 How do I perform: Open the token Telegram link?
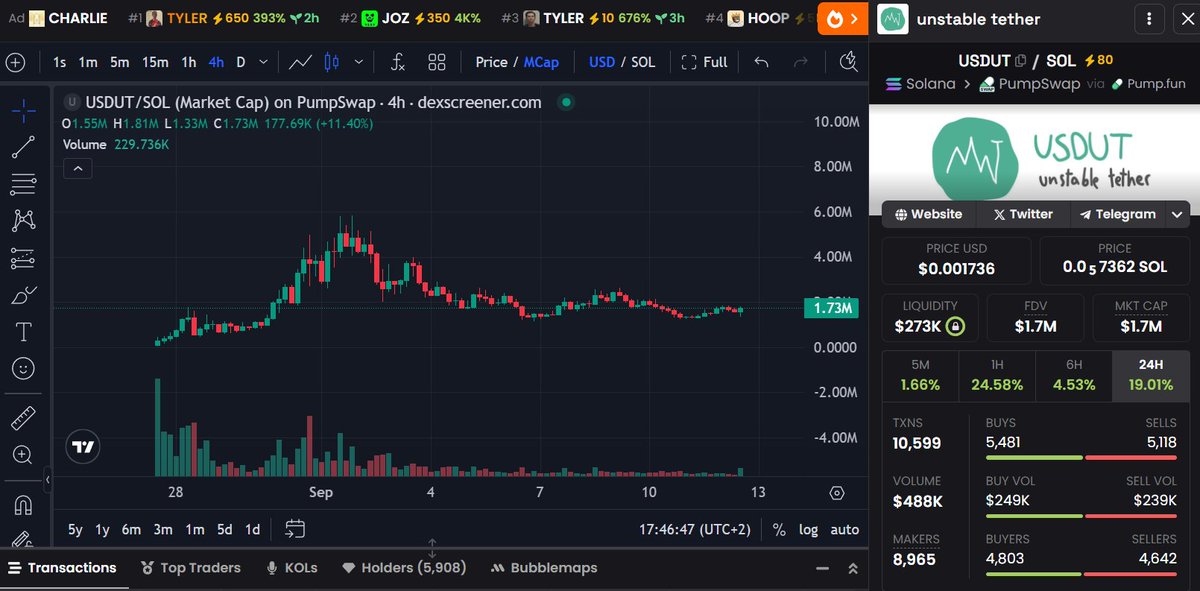(1117, 214)
